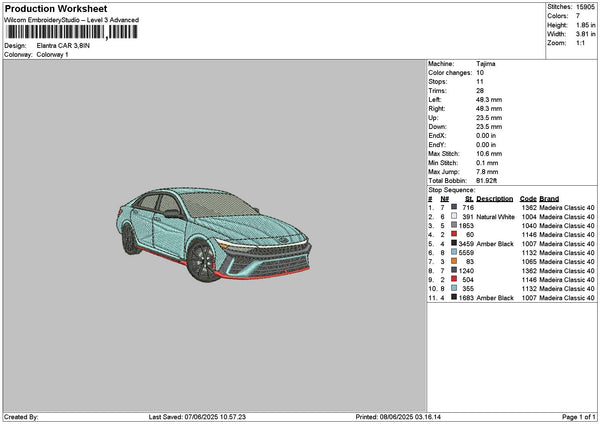
Task: Click the Code column header
Action: point(529,198)
